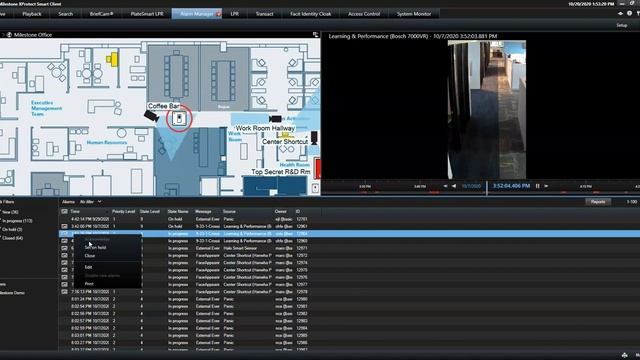Click the timeline near the 3:40 PM mark
The height and width of the screenshot is (360, 640).
coord(420,187)
